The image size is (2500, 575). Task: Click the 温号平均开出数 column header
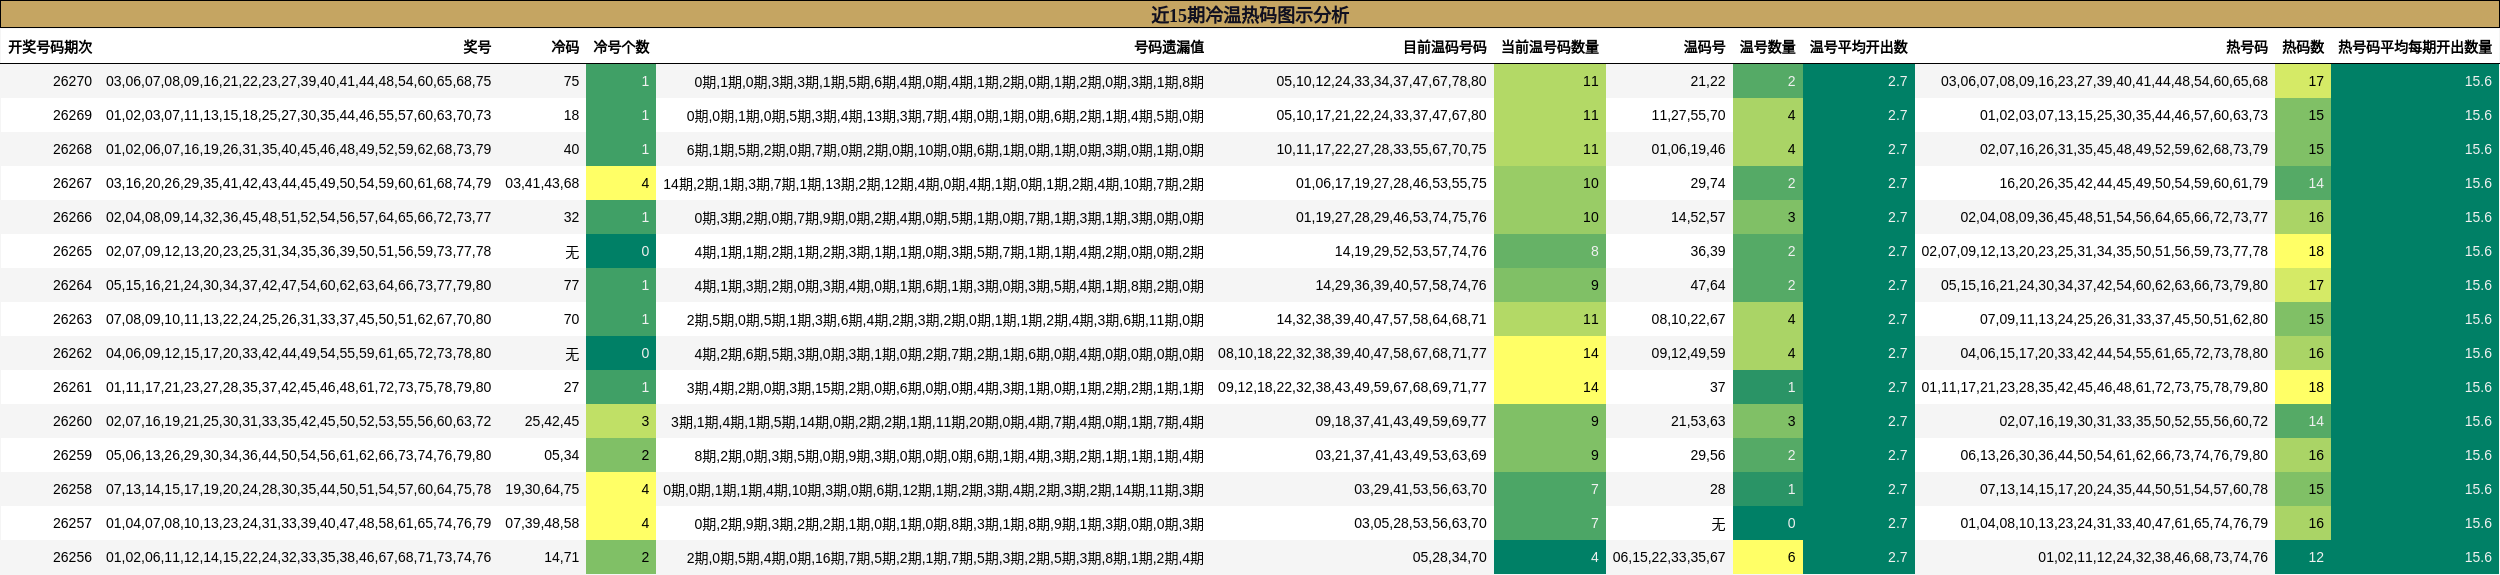[1858, 47]
